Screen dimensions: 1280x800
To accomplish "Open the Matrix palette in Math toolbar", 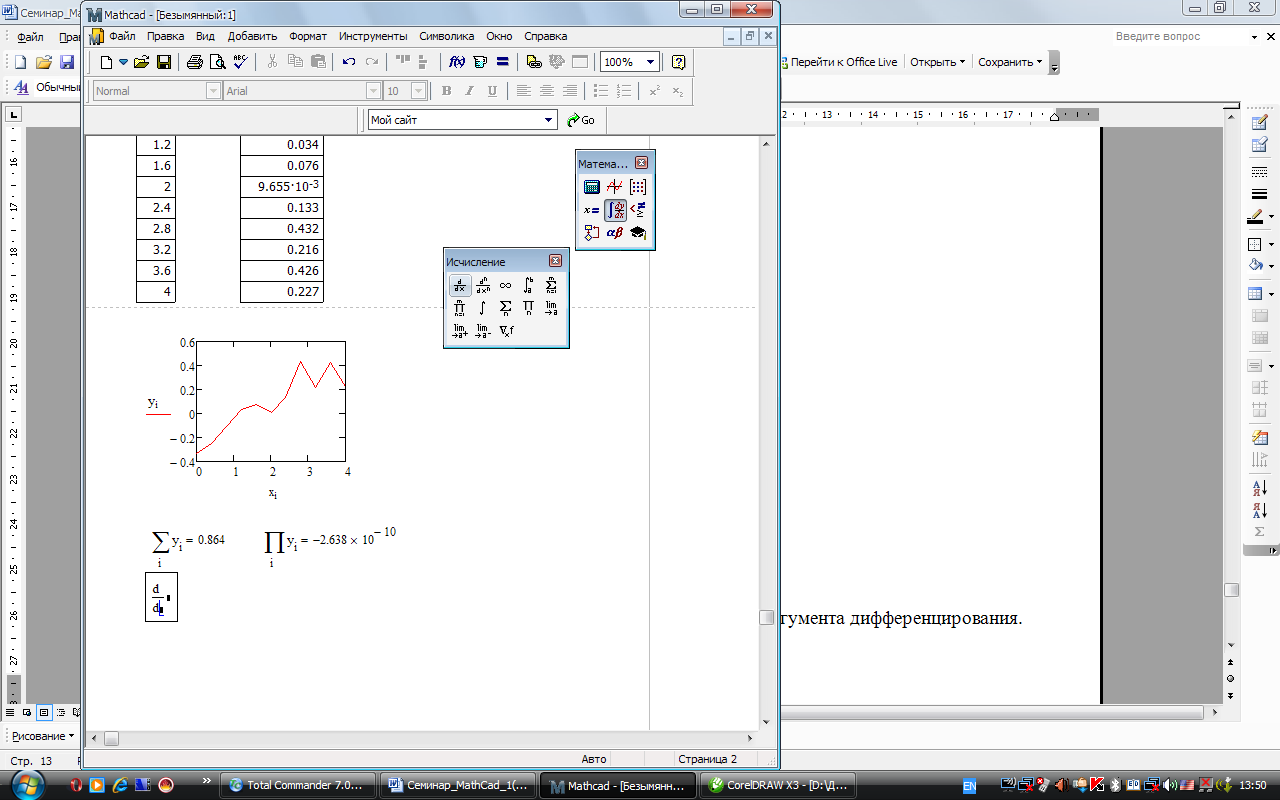I will click(638, 186).
